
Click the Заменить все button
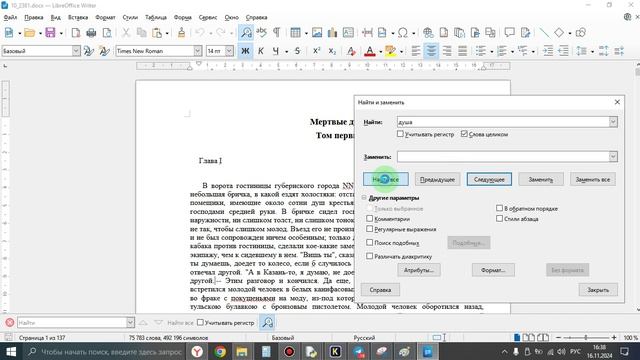click(593, 179)
